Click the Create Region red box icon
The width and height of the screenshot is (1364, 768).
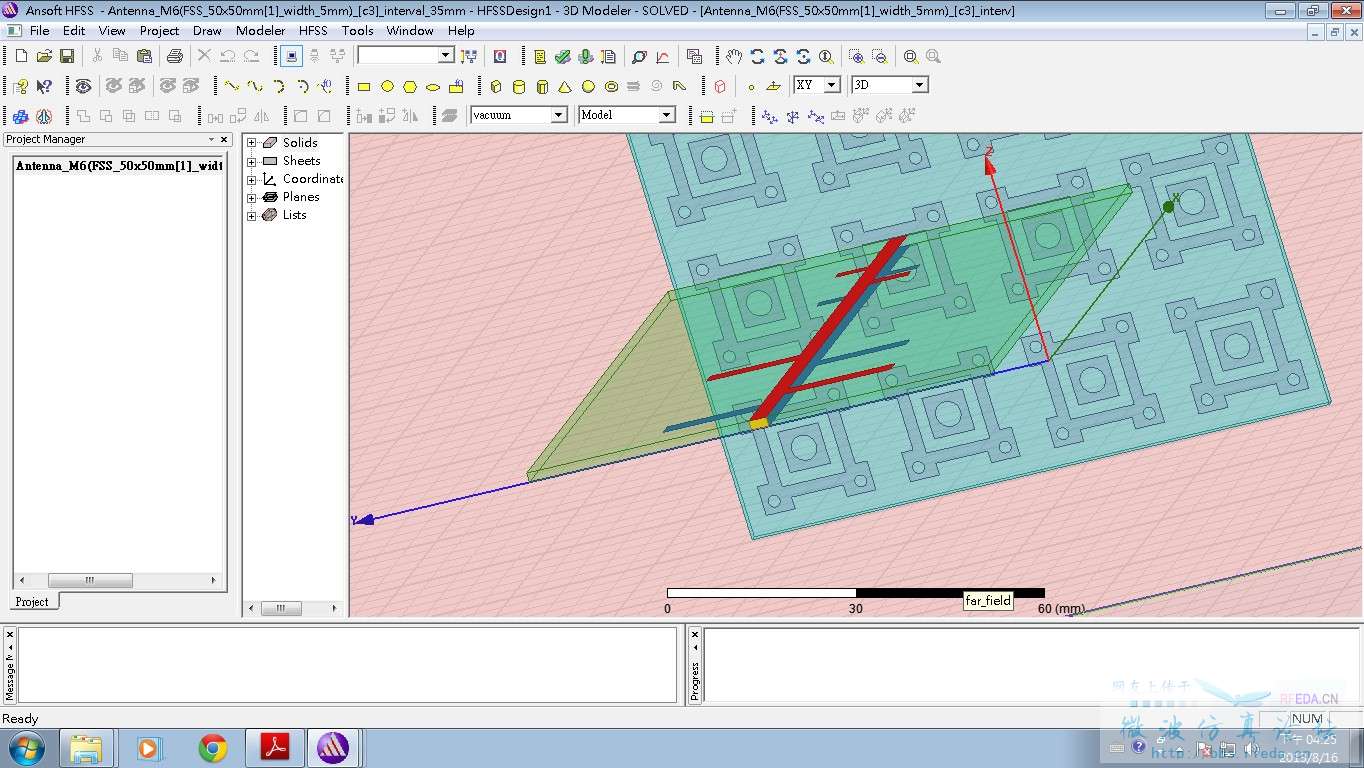coord(720,86)
